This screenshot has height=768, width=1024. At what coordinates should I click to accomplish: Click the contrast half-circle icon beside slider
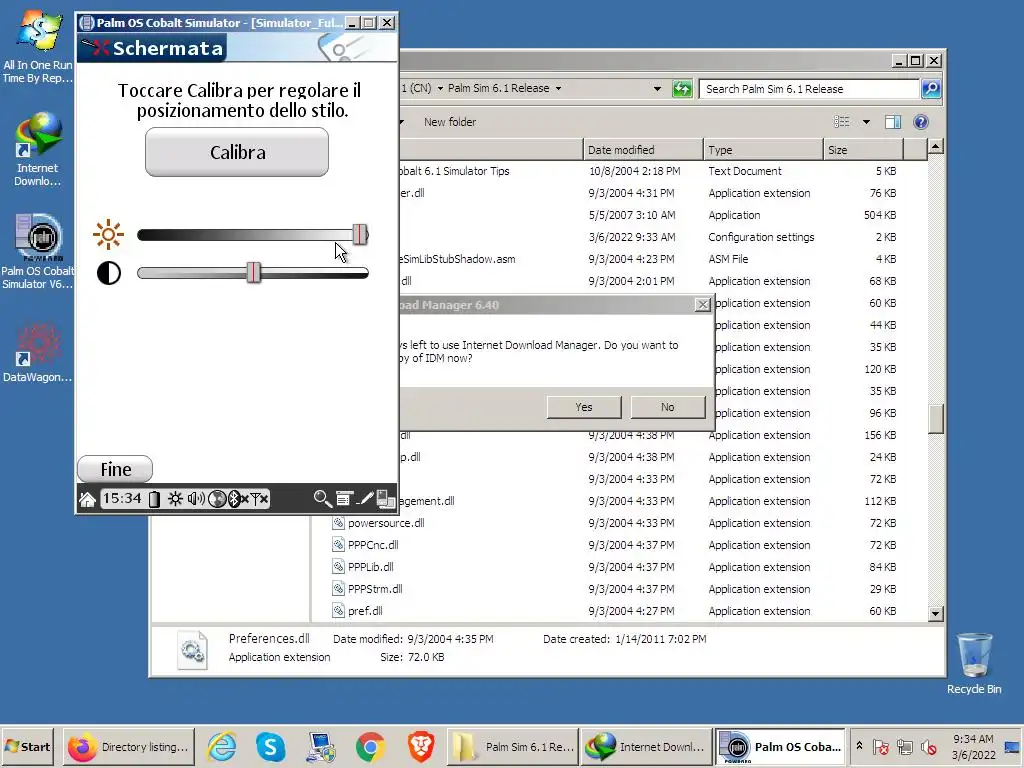coord(109,273)
